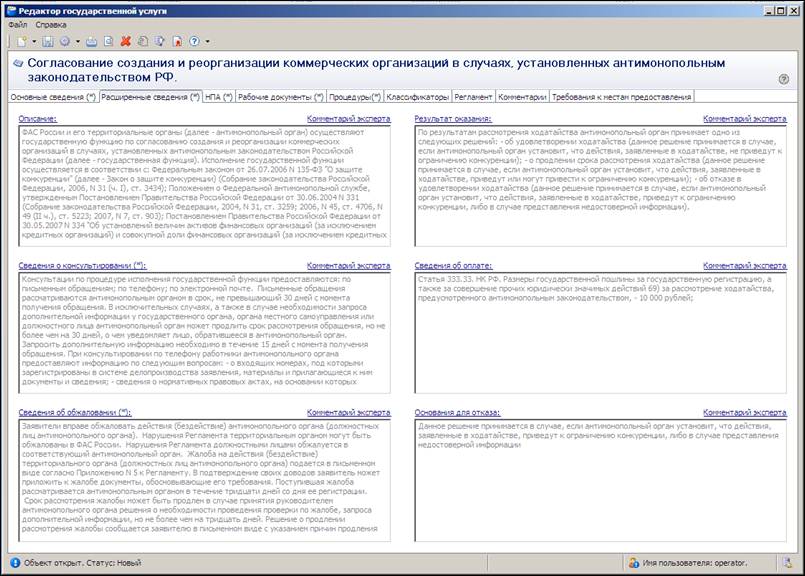Open 'Комментарий эксперта' for Сведения об оплате
805x576 pixels.
pos(744,265)
